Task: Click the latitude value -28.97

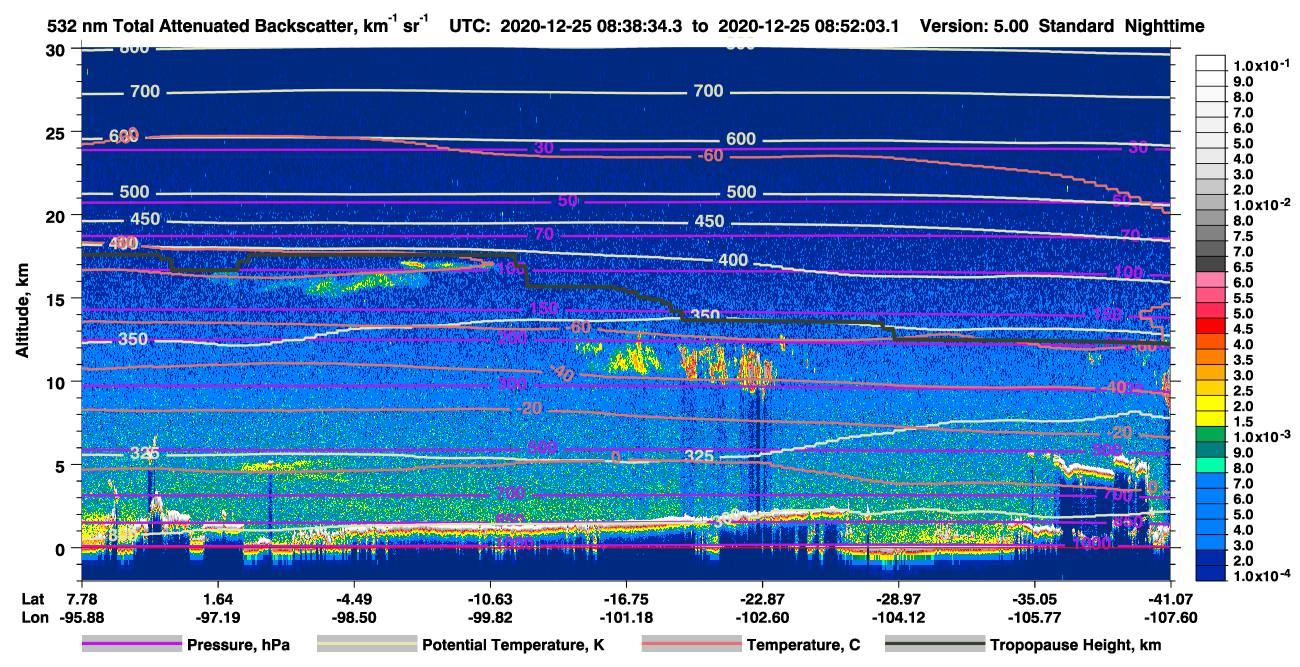Action: coord(898,598)
